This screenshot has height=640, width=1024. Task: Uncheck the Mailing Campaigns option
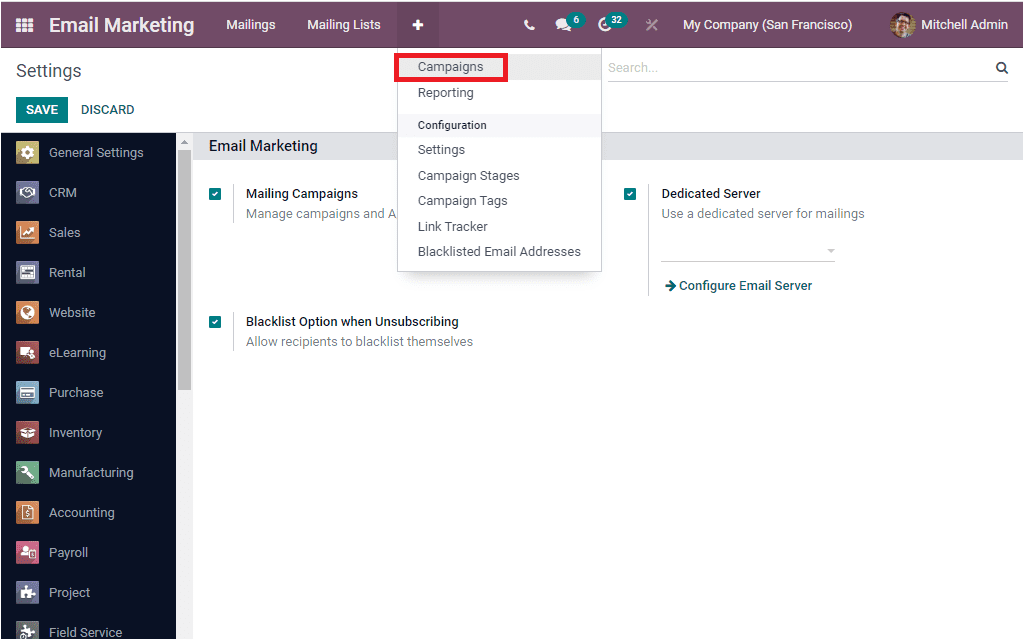point(214,193)
